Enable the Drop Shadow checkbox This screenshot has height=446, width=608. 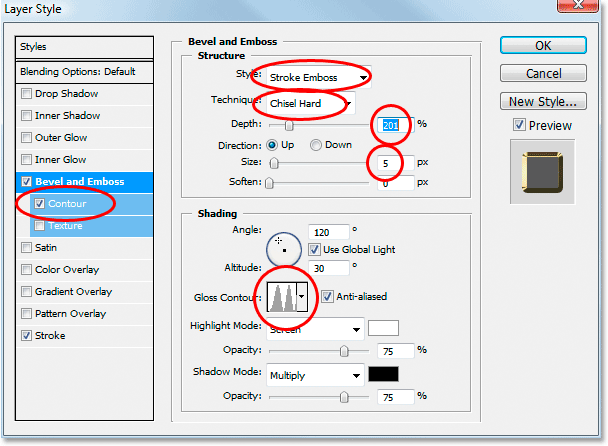point(27,95)
